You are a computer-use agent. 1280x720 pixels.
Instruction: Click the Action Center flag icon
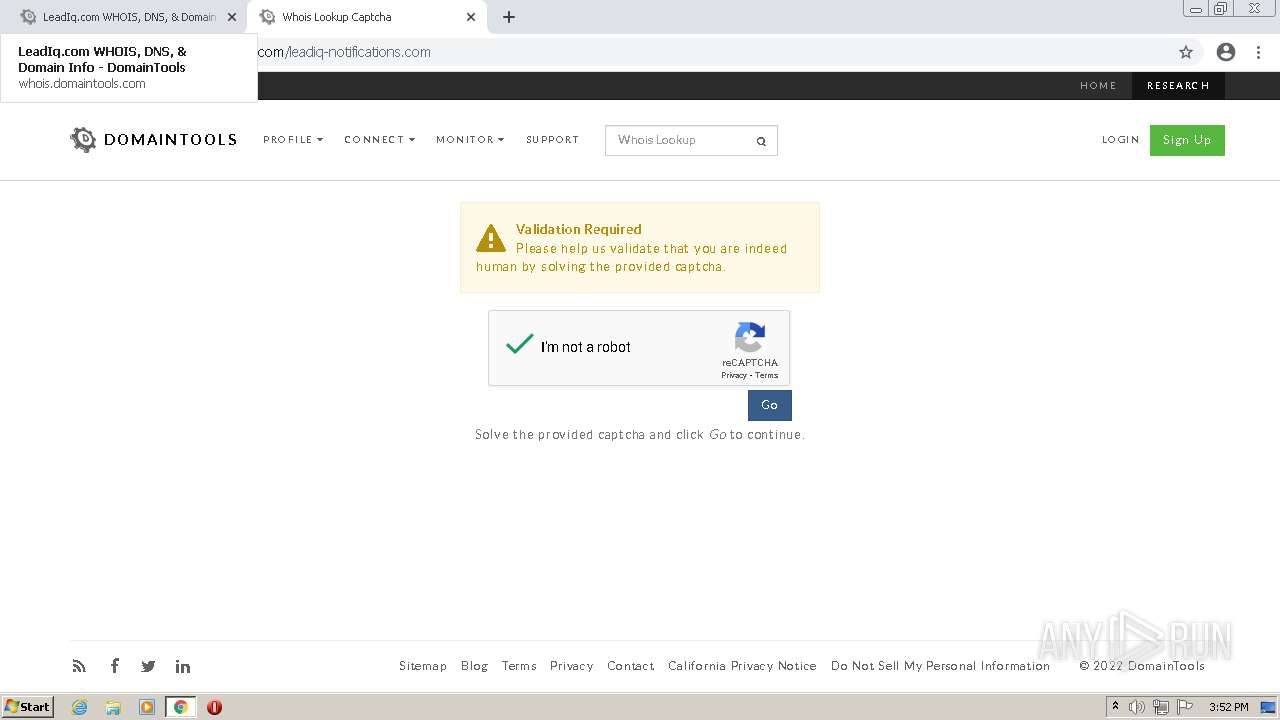1185,707
